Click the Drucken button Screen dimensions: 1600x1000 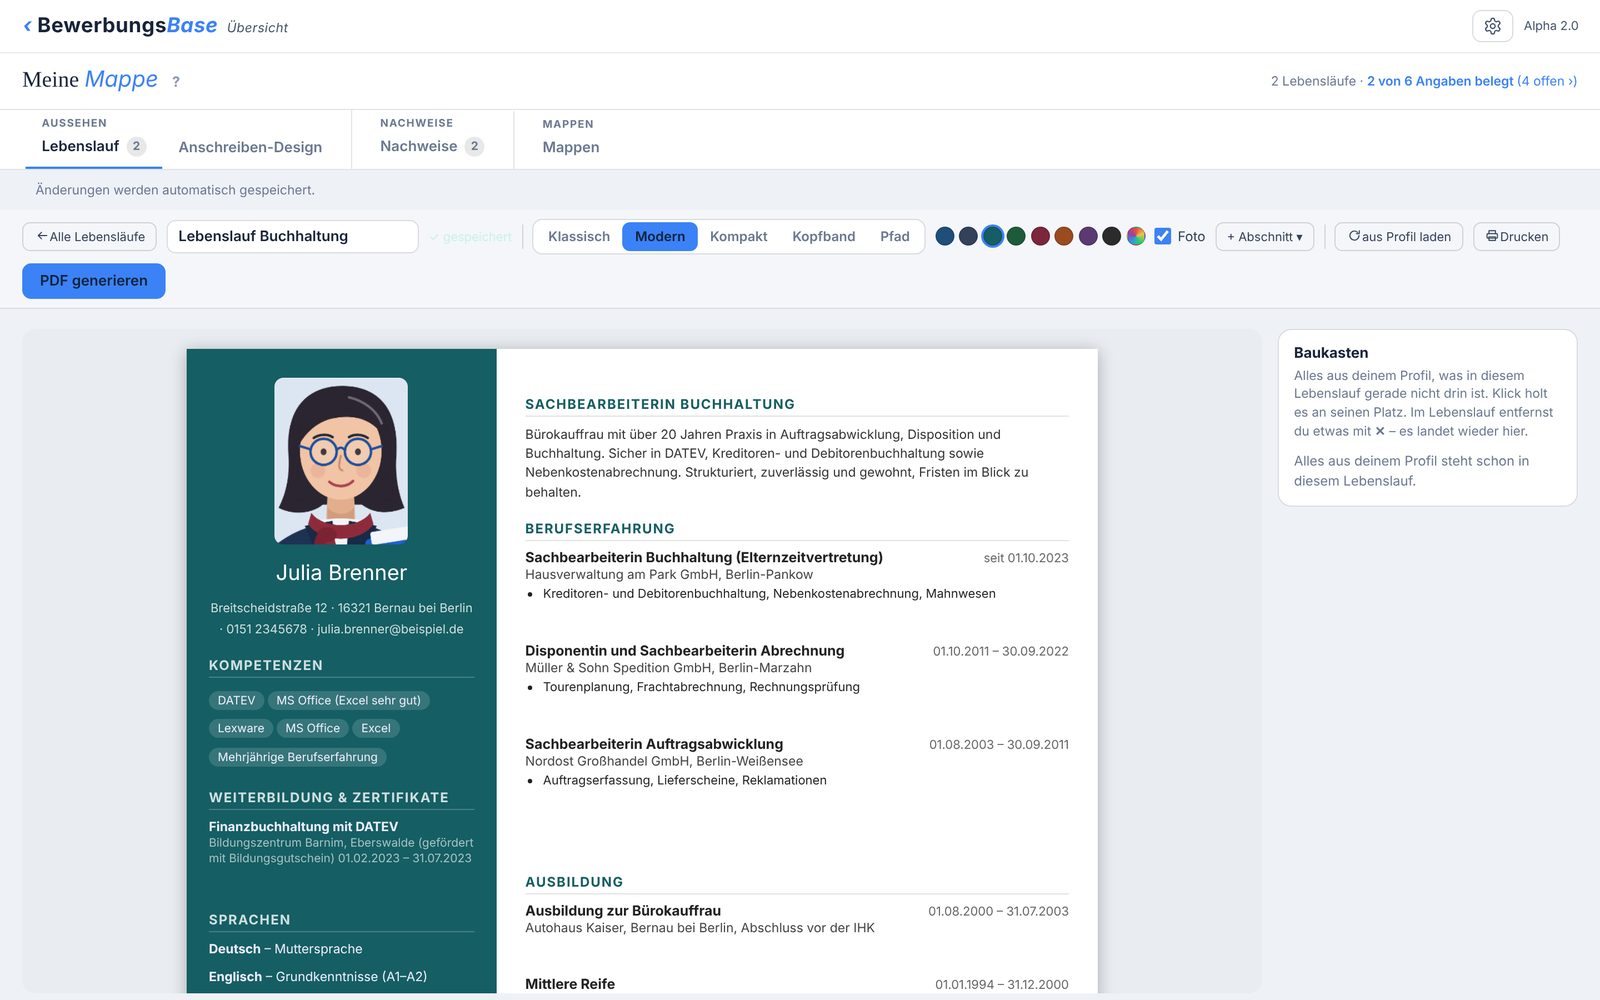1516,237
